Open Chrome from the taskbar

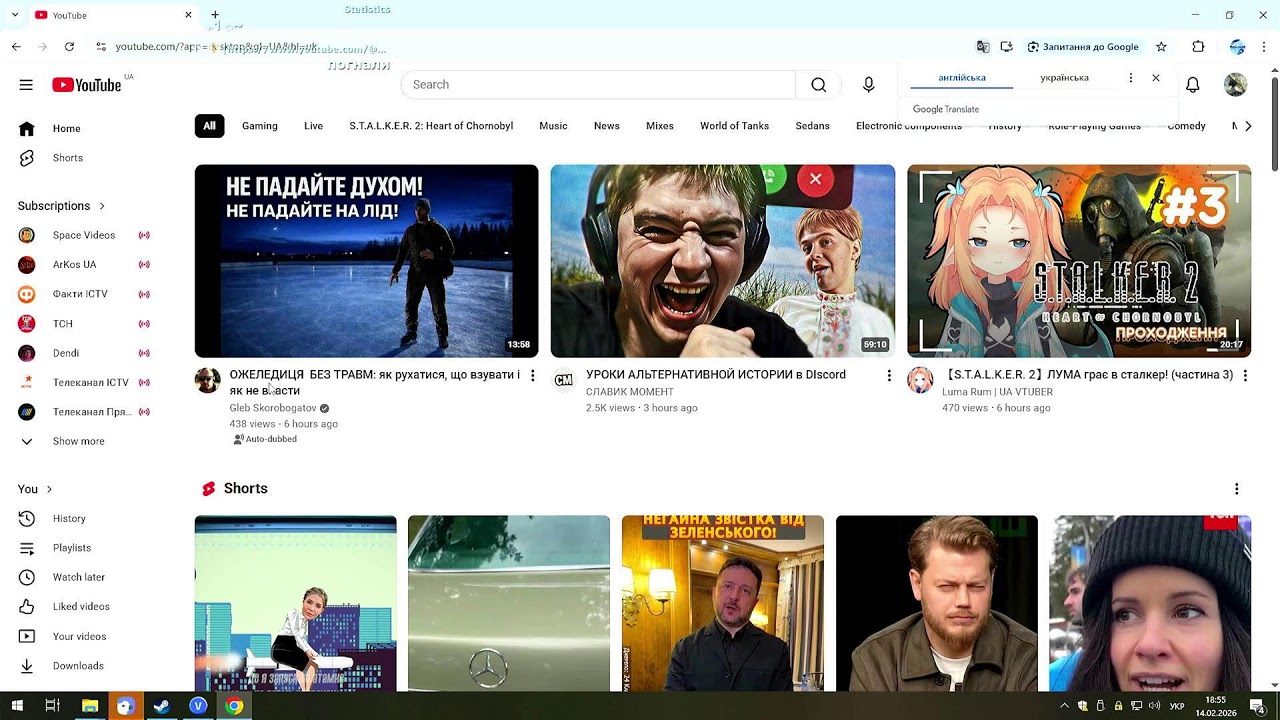click(x=233, y=706)
